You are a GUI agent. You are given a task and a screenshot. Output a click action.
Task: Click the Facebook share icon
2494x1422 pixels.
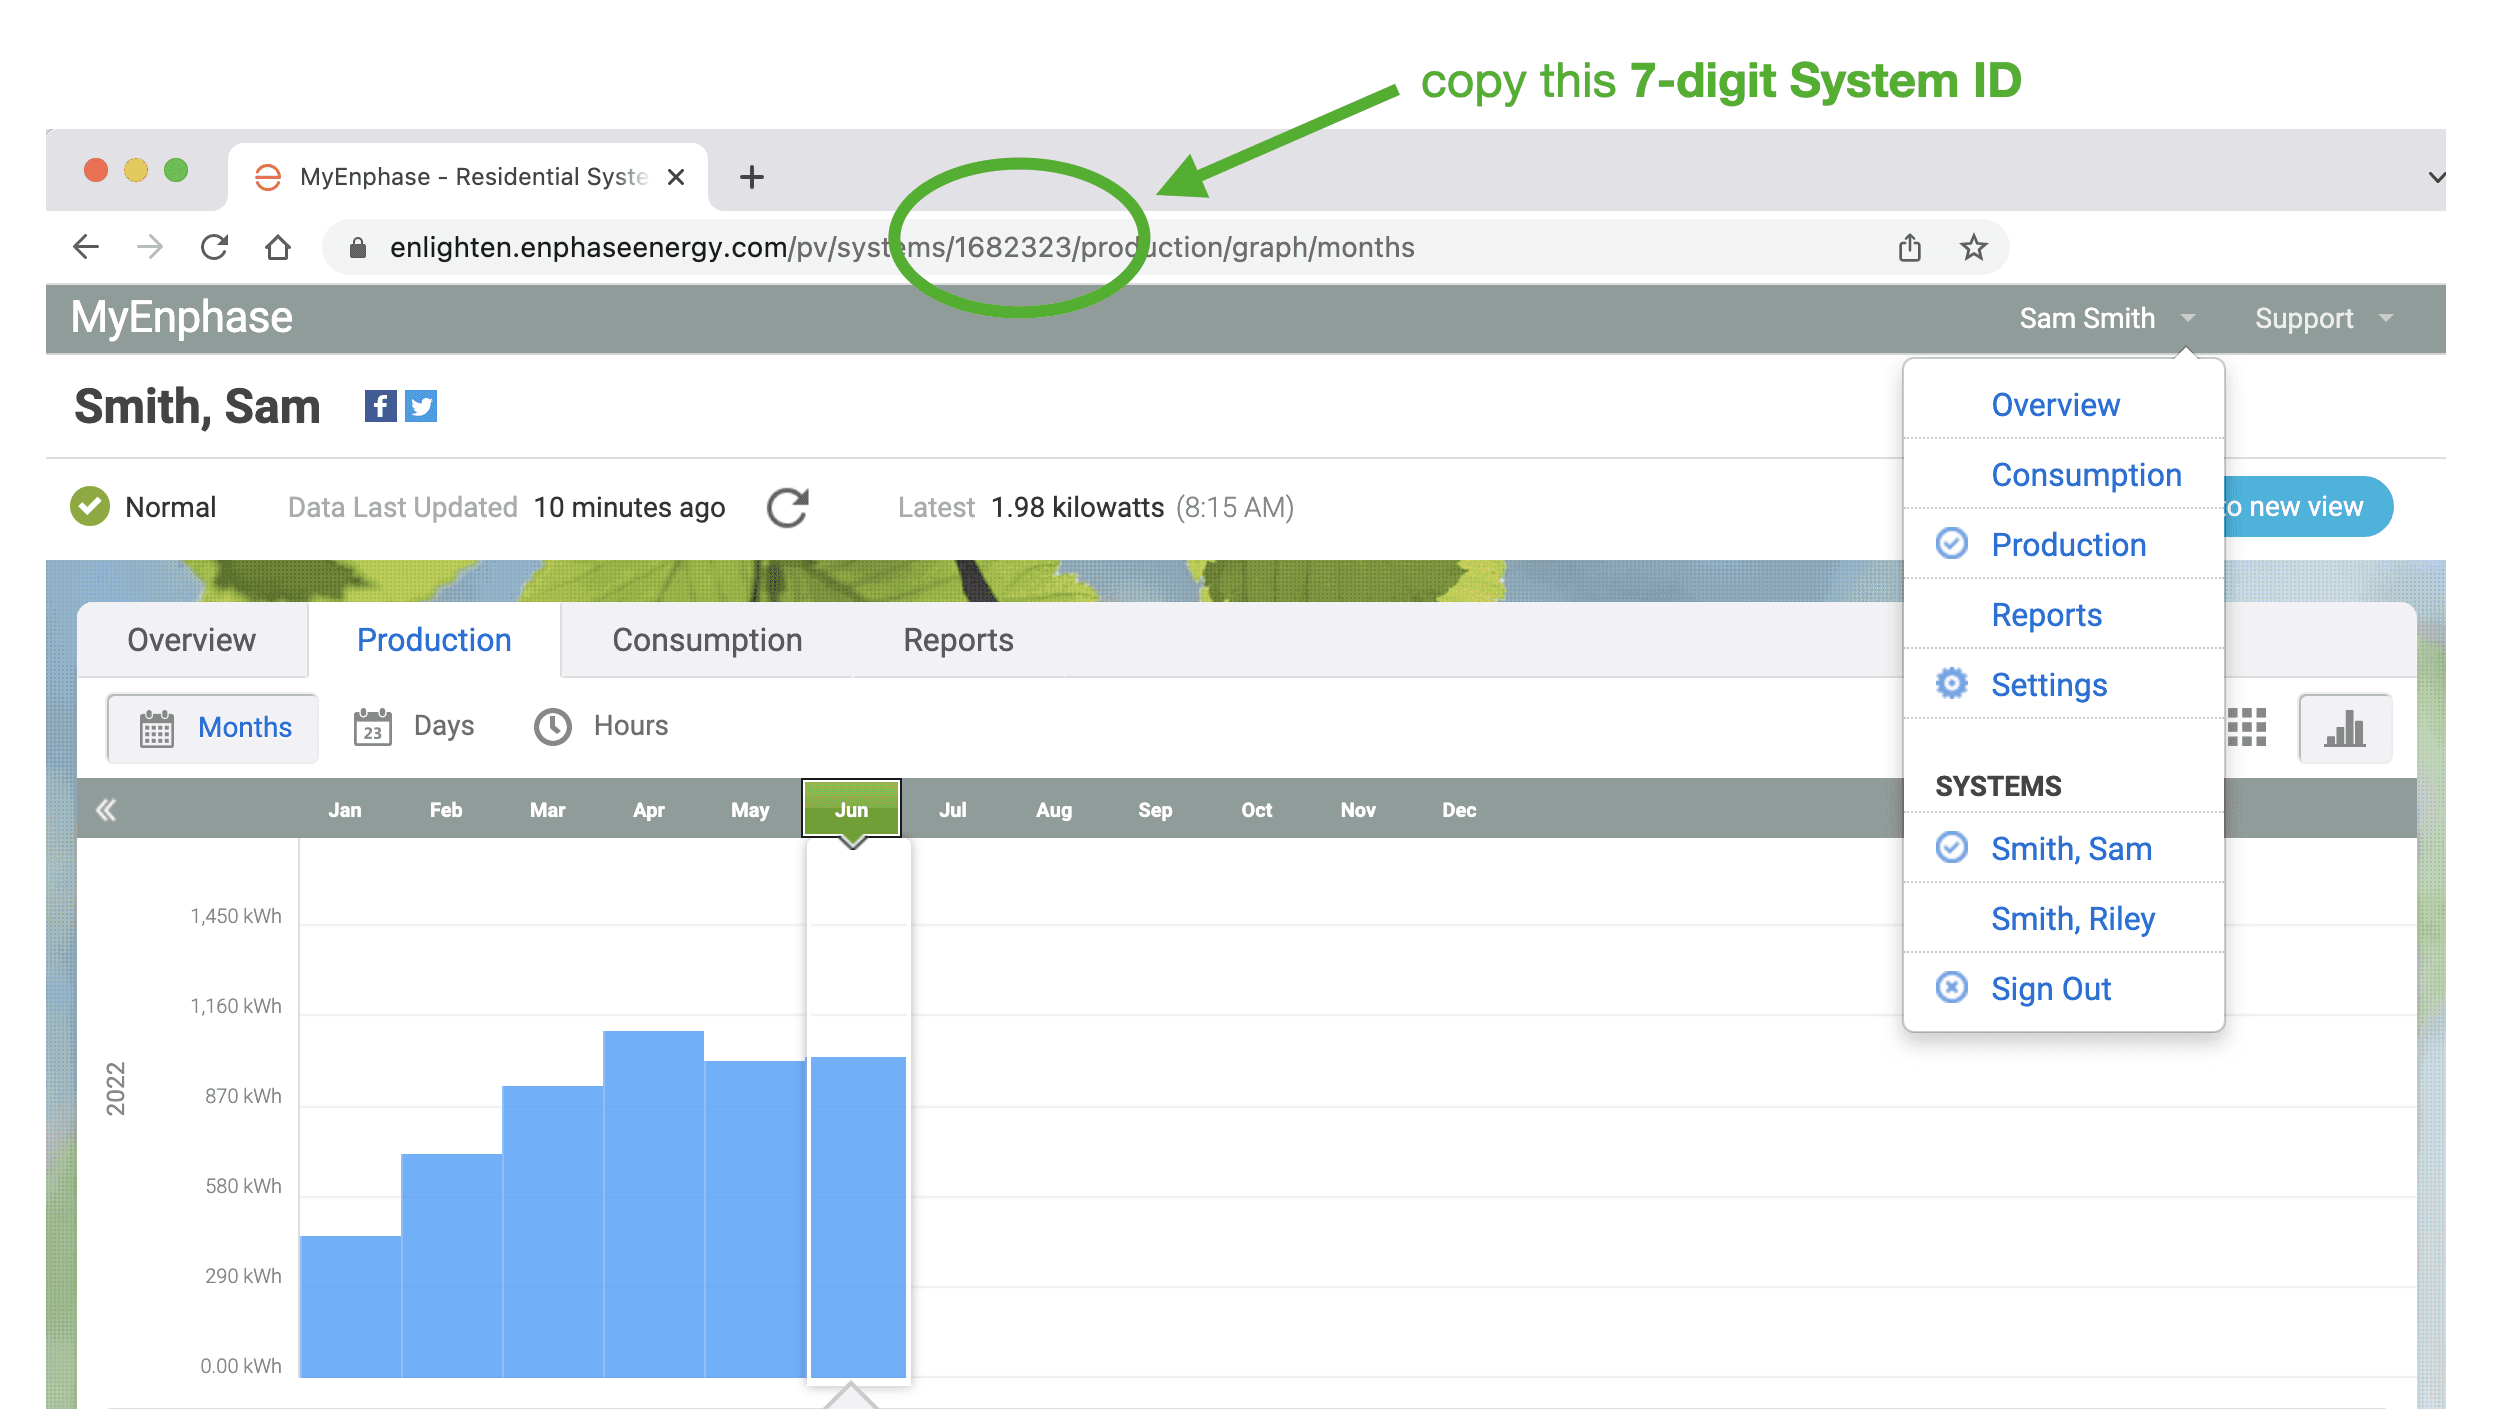(380, 406)
